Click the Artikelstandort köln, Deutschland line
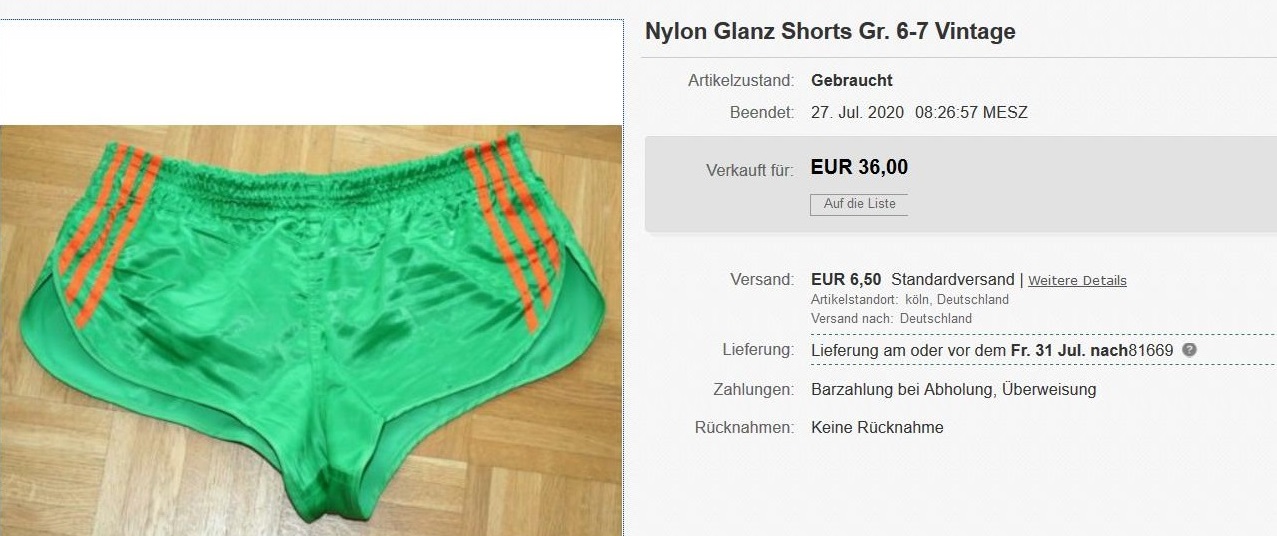The width and height of the screenshot is (1277, 536). pyautogui.click(x=910, y=300)
